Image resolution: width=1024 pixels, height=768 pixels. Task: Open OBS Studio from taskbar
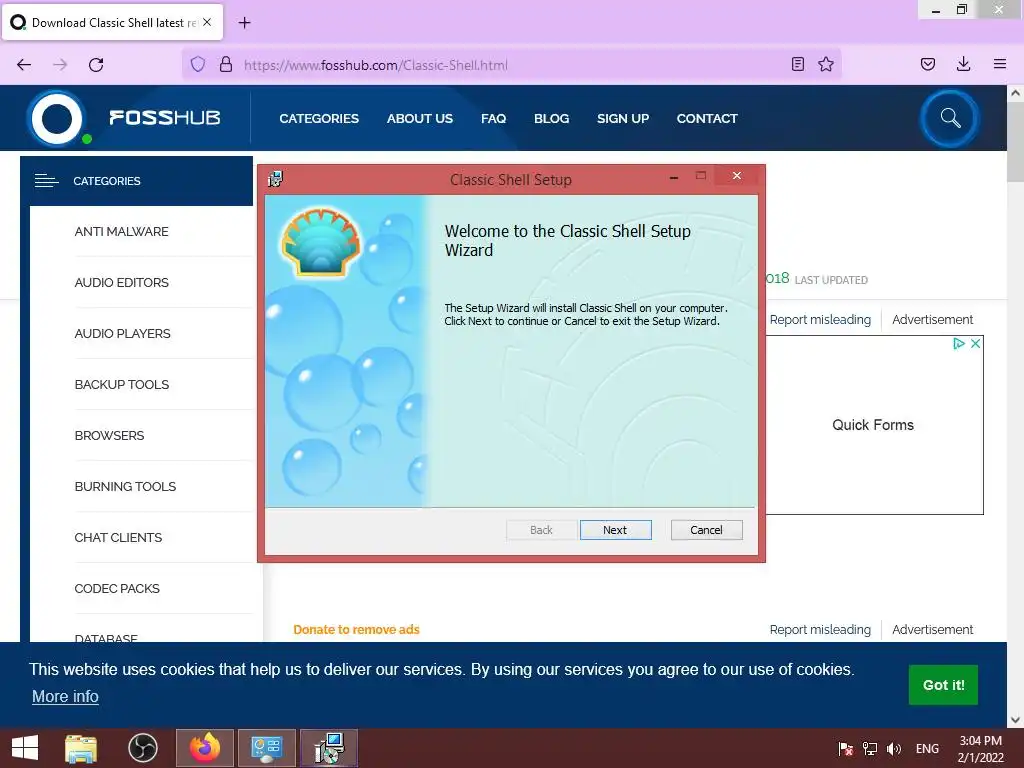tap(142, 748)
